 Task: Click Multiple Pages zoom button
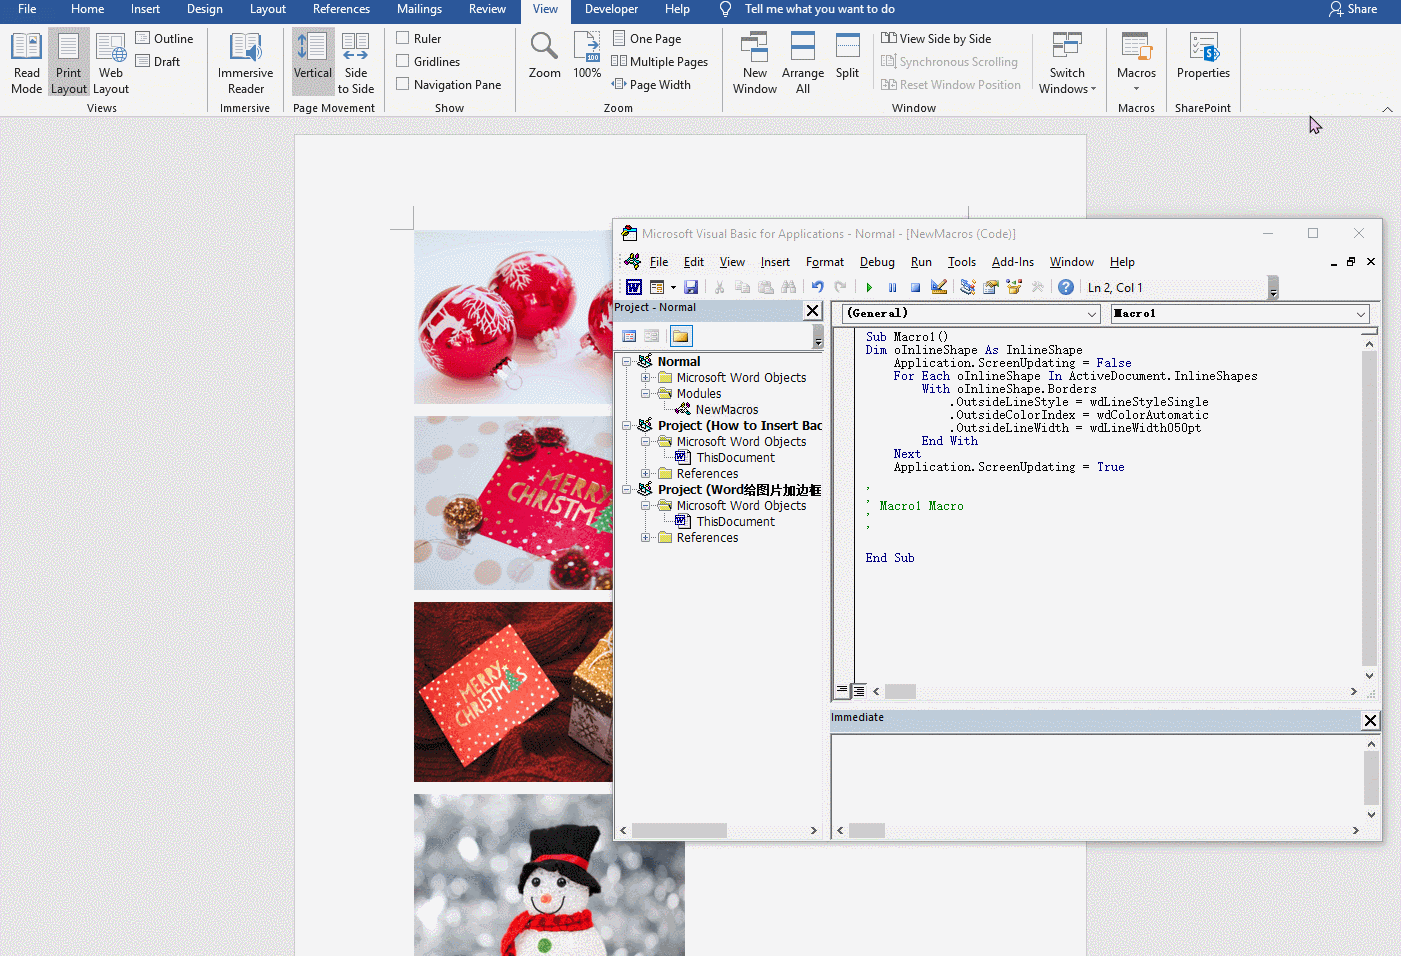point(660,61)
